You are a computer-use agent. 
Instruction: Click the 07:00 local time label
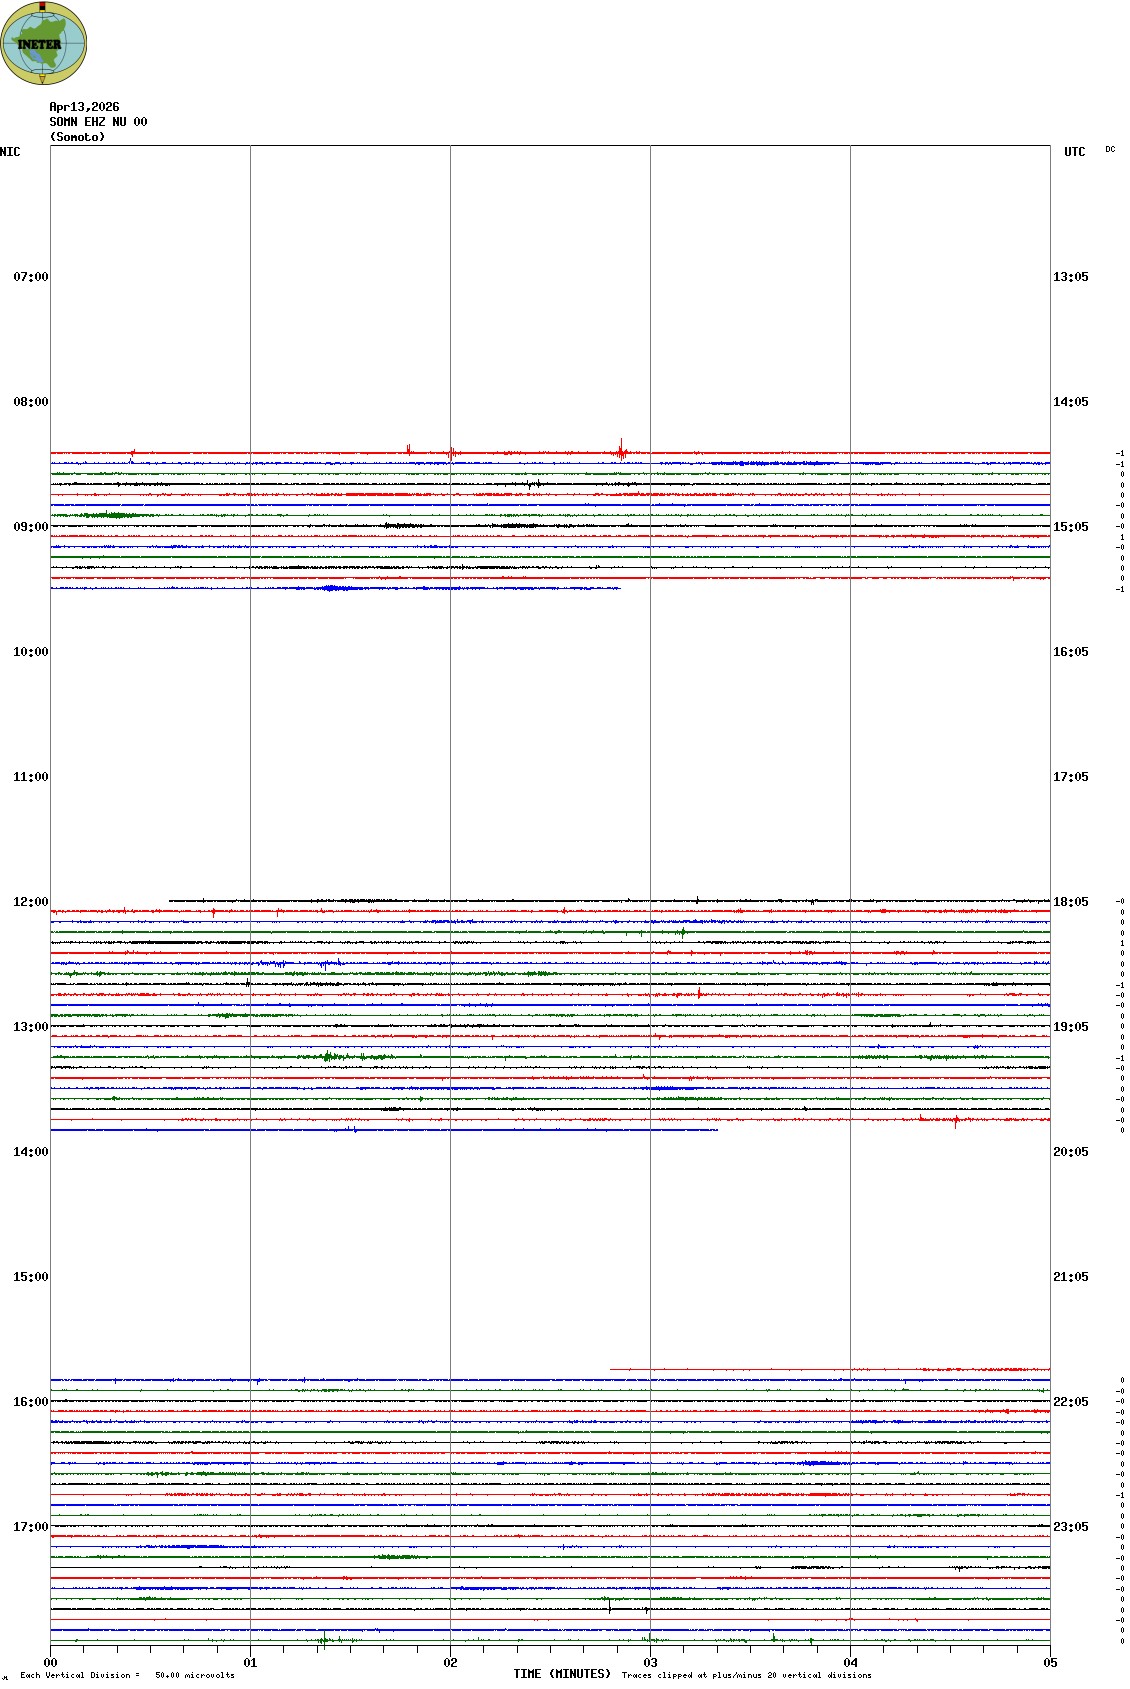tap(30, 277)
